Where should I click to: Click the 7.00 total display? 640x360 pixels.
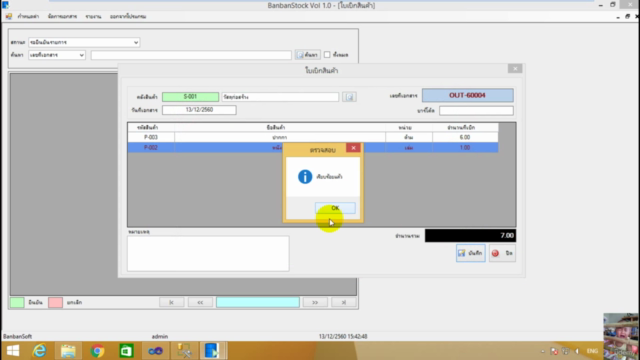click(x=470, y=236)
